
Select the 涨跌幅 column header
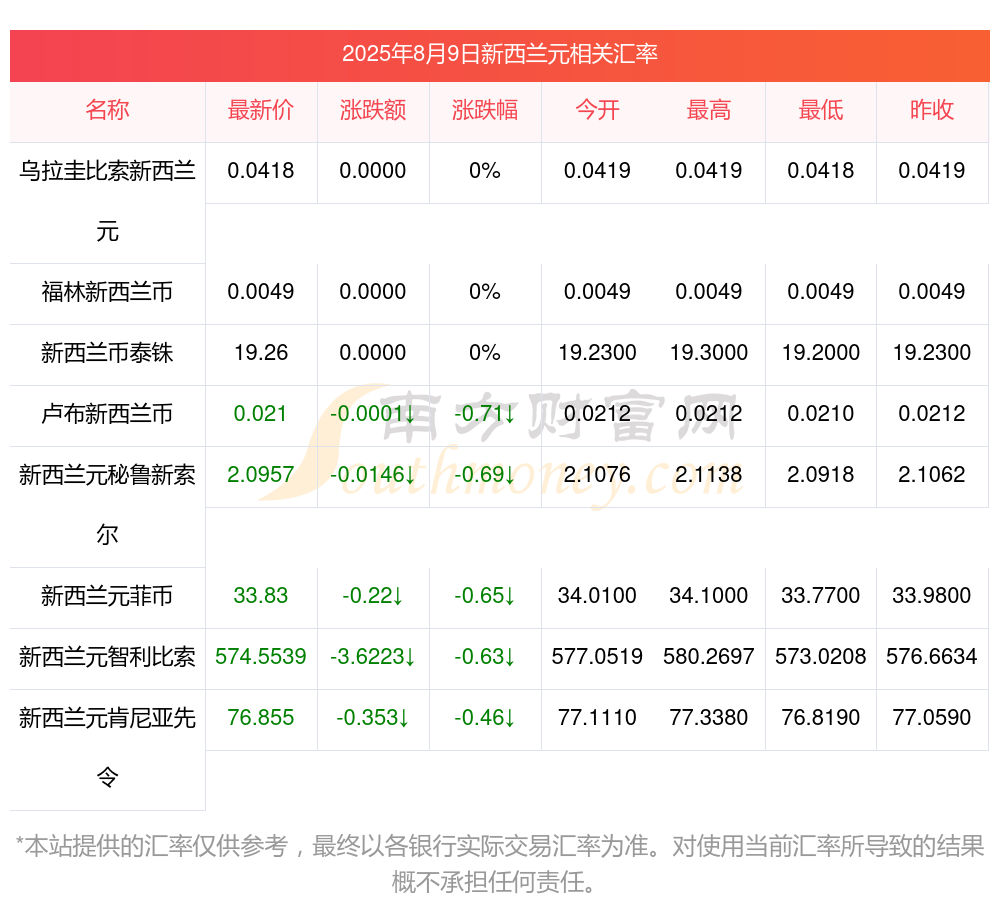pyautogui.click(x=485, y=110)
